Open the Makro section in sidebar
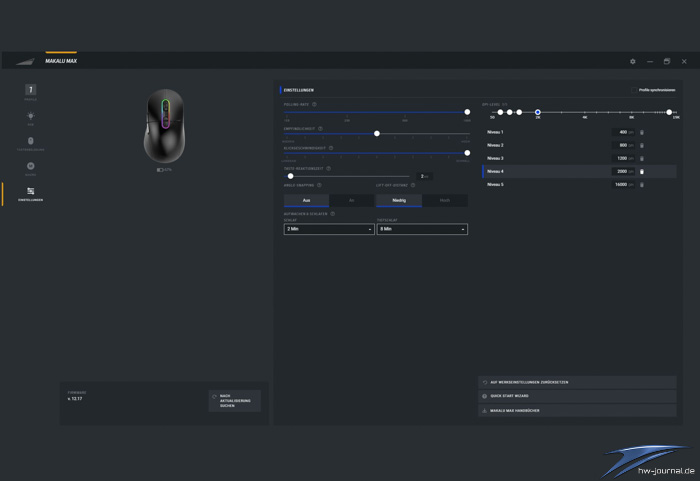This screenshot has width=700, height=481. coord(30,168)
